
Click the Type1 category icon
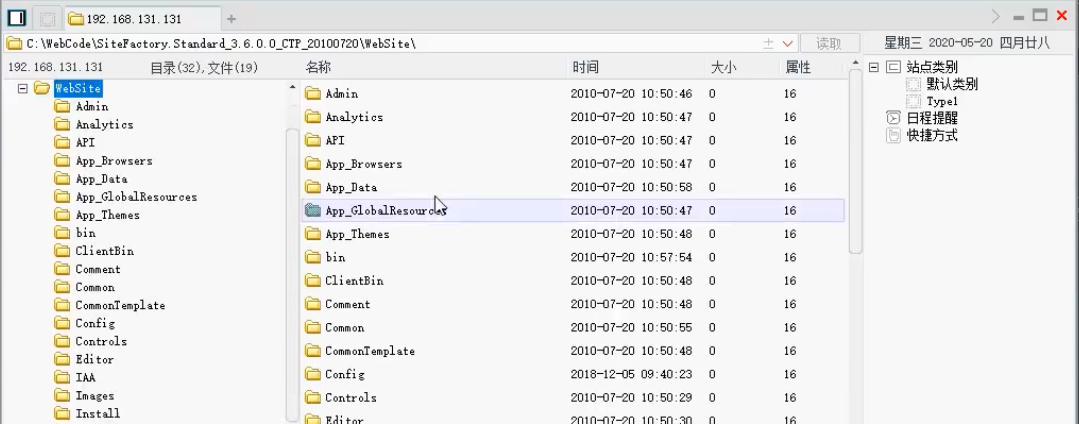click(913, 101)
